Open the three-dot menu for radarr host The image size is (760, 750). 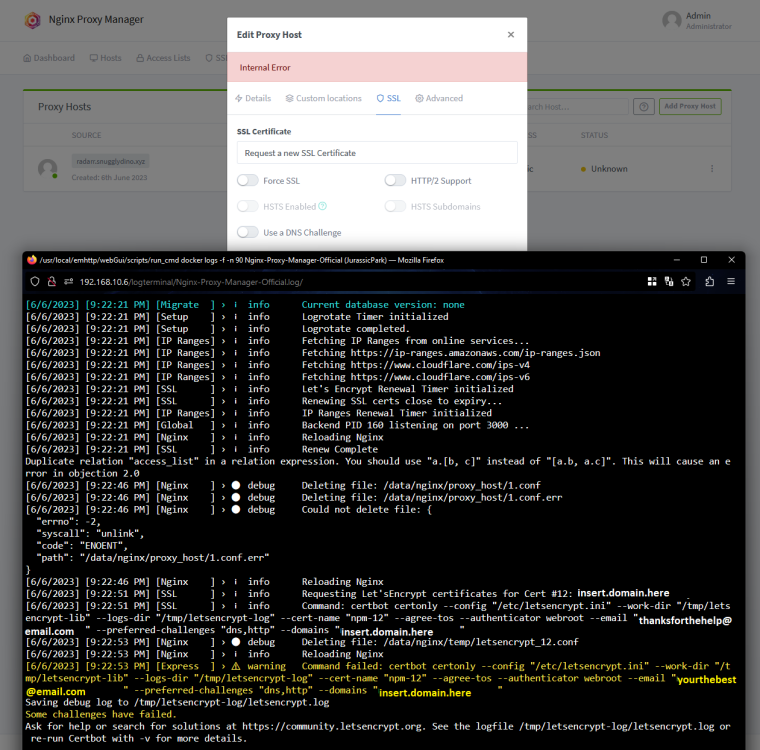click(712, 169)
